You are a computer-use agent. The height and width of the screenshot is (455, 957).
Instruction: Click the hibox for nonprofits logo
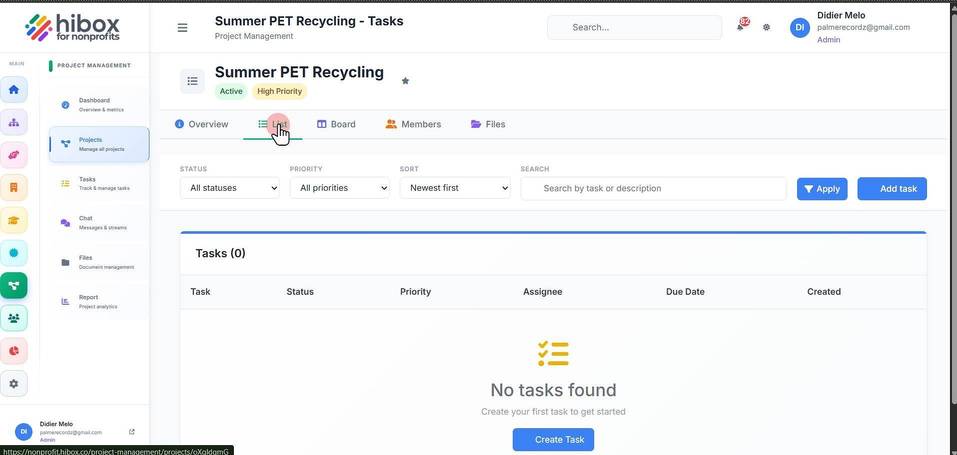tap(72, 27)
